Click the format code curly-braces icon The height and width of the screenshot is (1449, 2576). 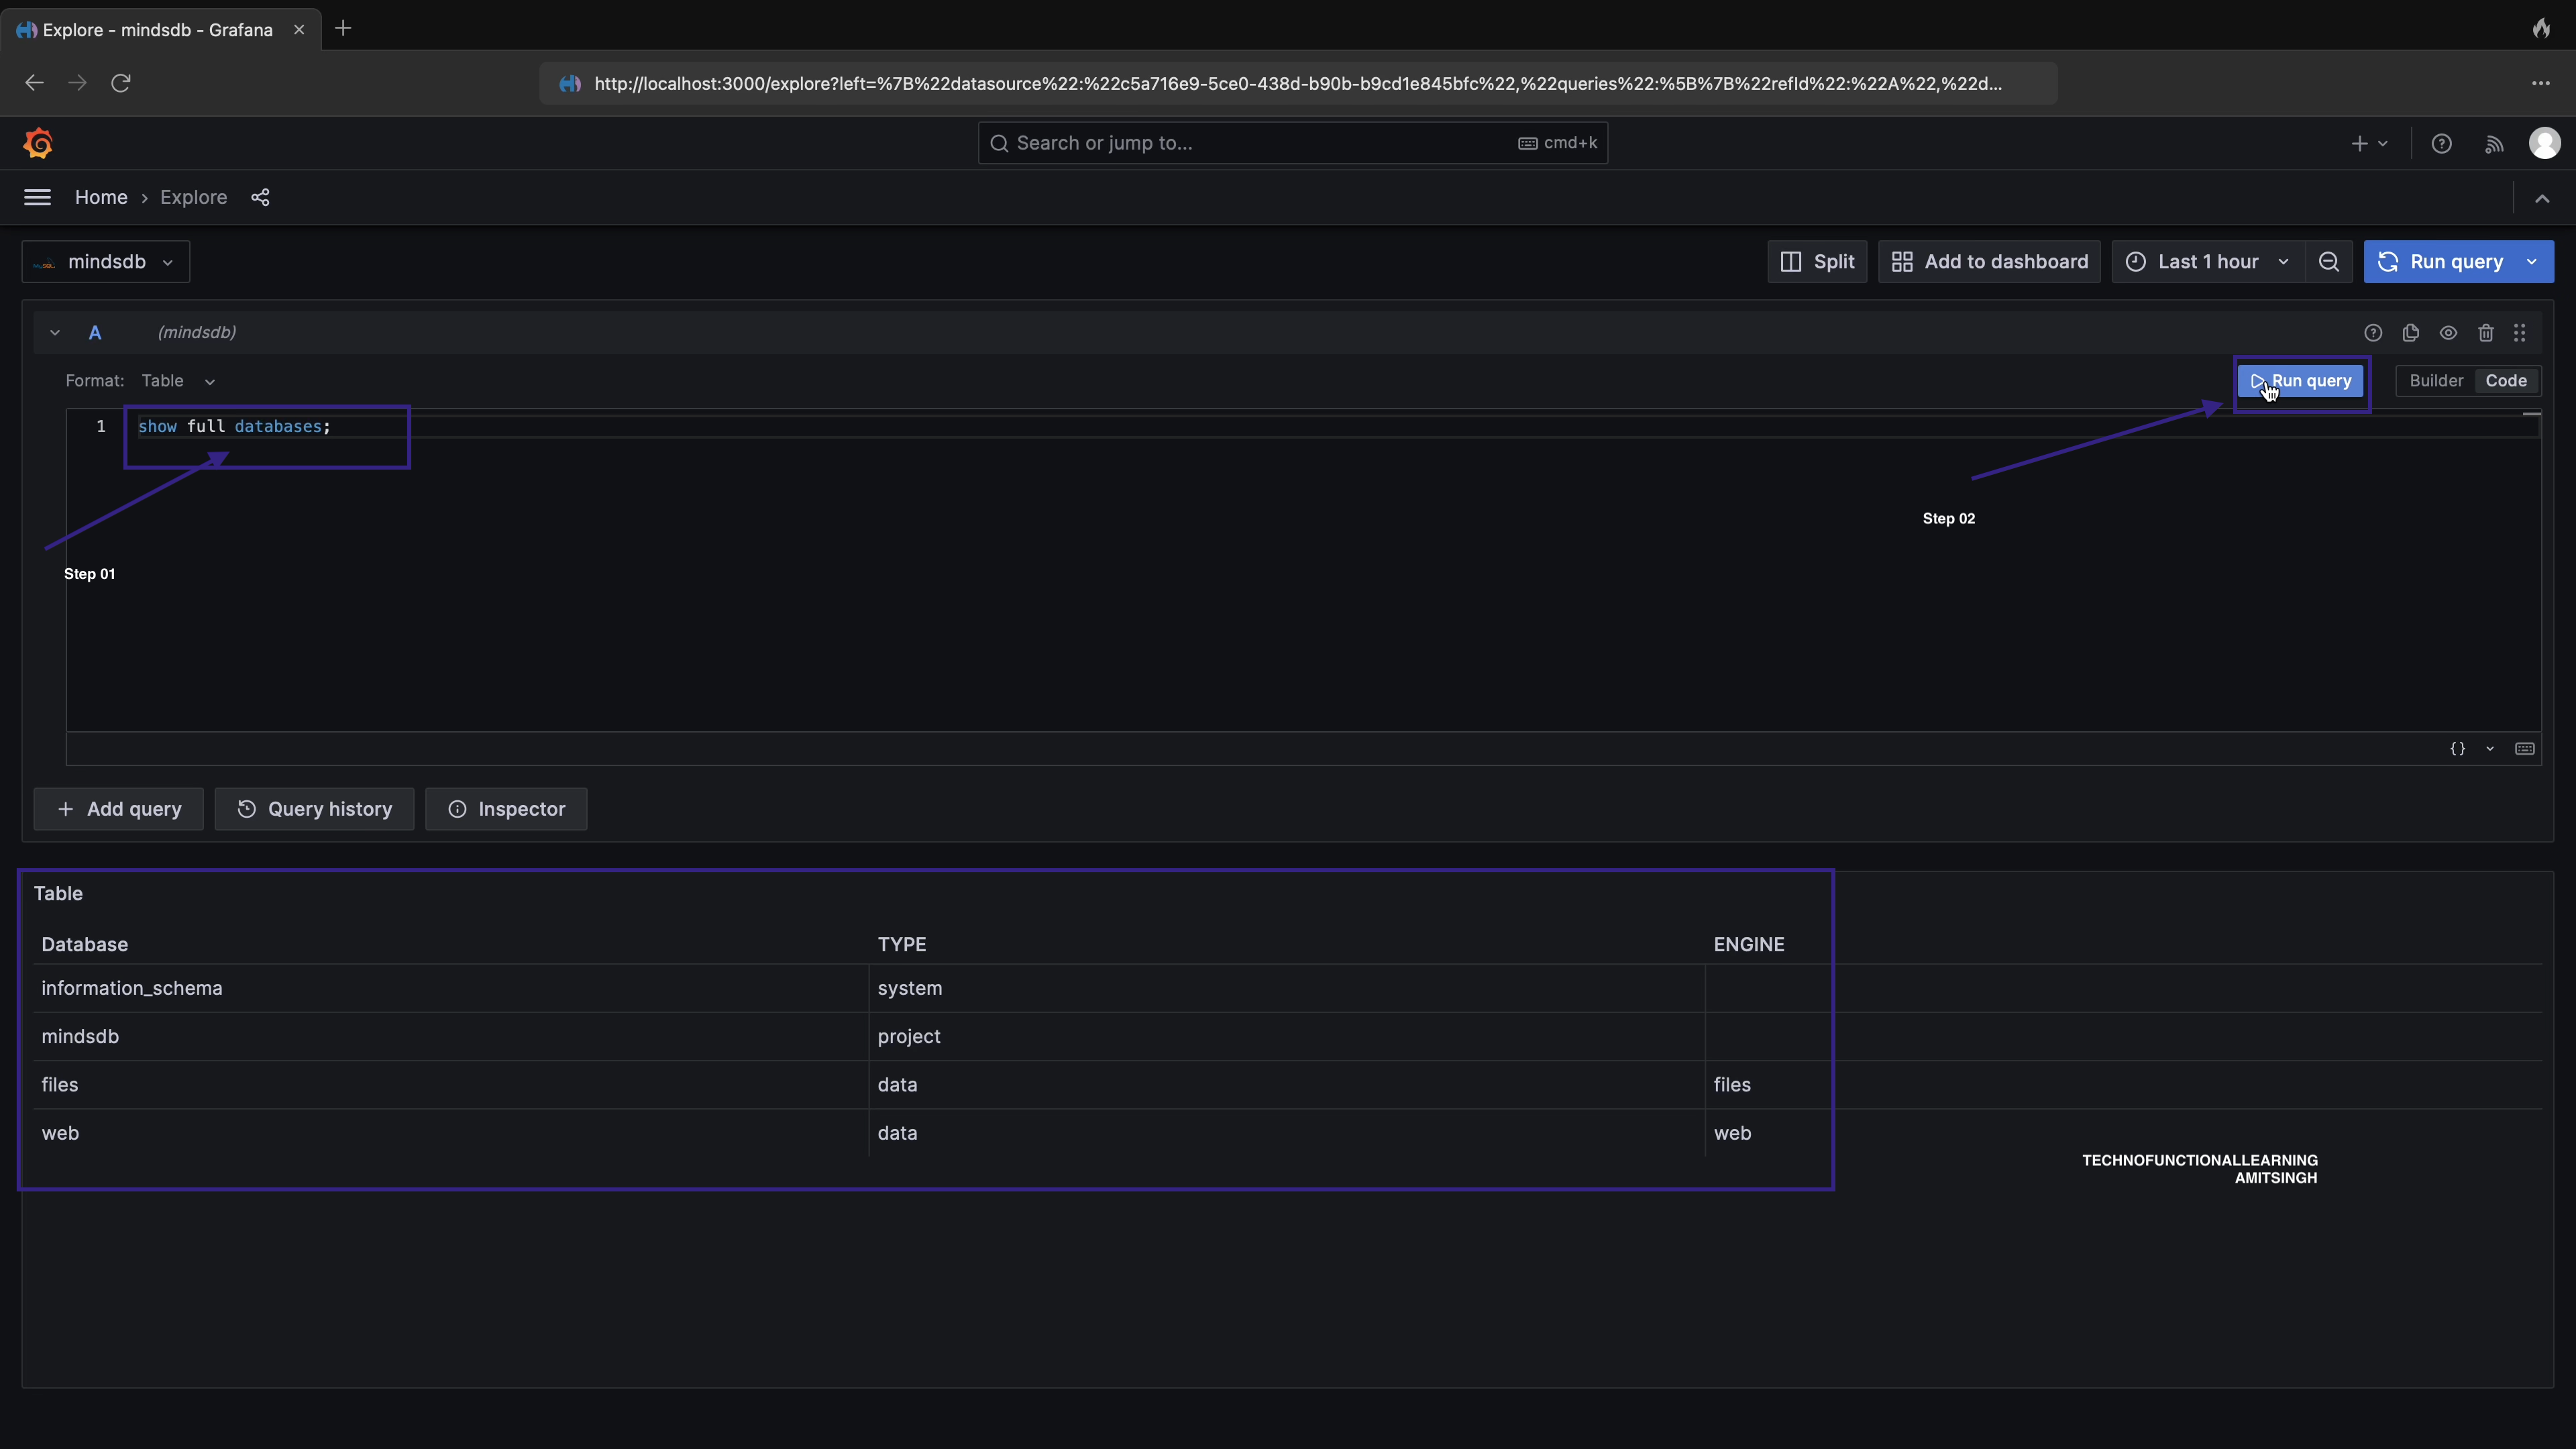click(2458, 748)
